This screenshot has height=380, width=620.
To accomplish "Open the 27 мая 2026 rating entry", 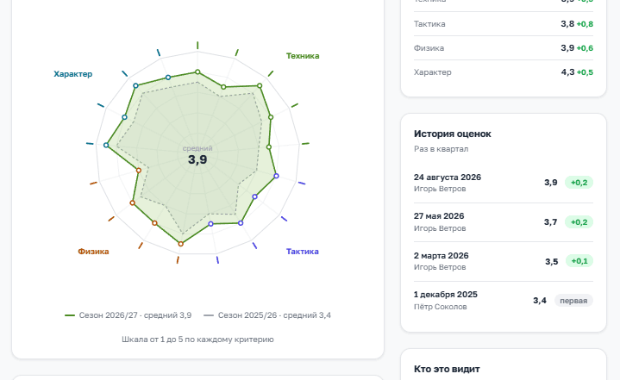I will coord(503,222).
